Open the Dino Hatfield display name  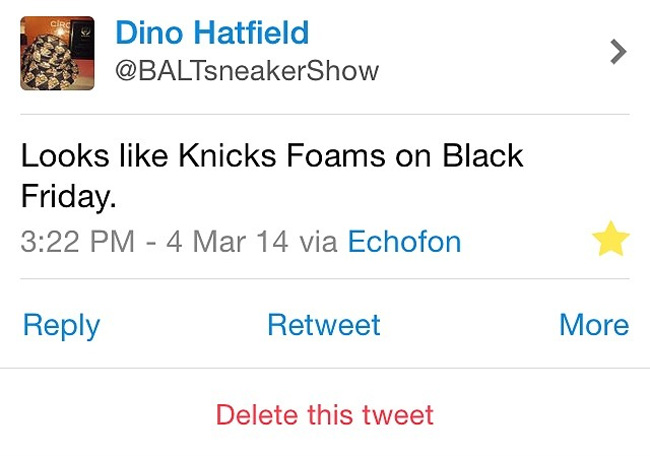coord(212,32)
